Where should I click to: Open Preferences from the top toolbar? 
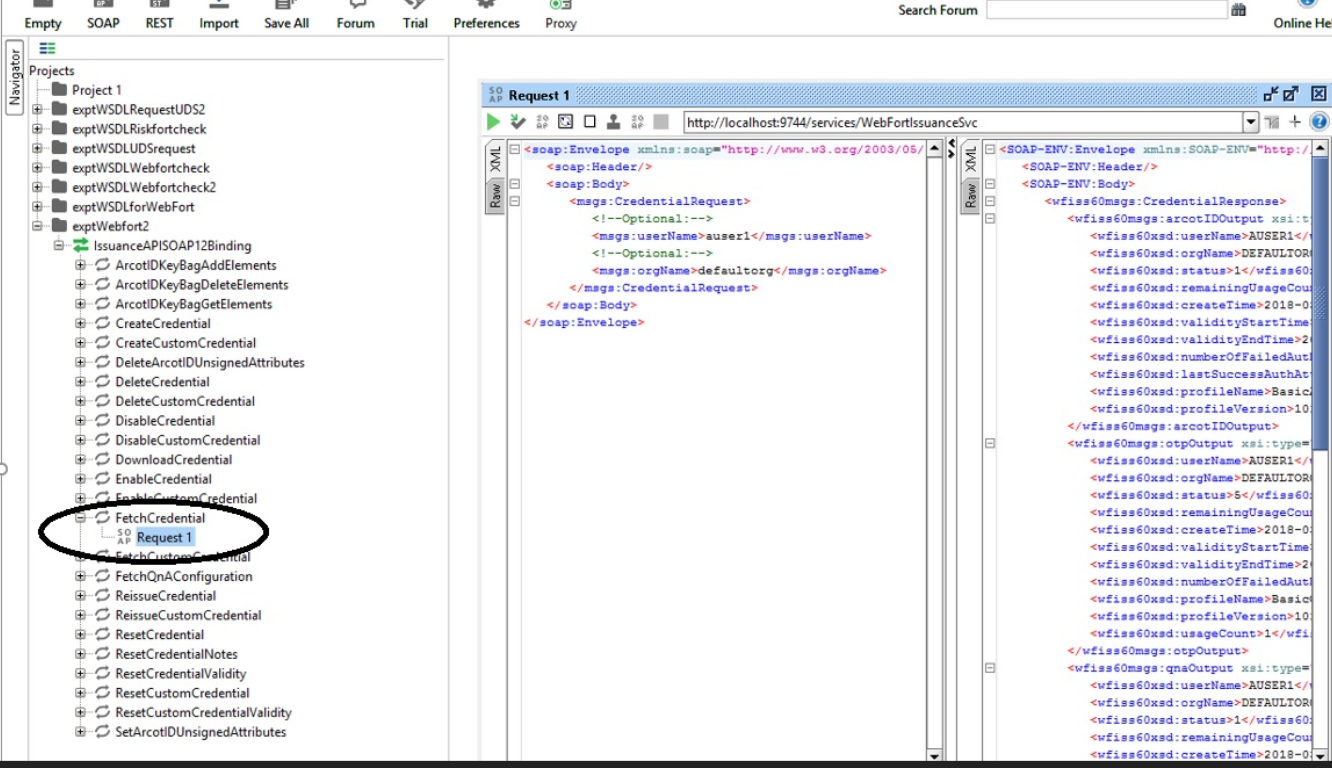pyautogui.click(x=486, y=15)
